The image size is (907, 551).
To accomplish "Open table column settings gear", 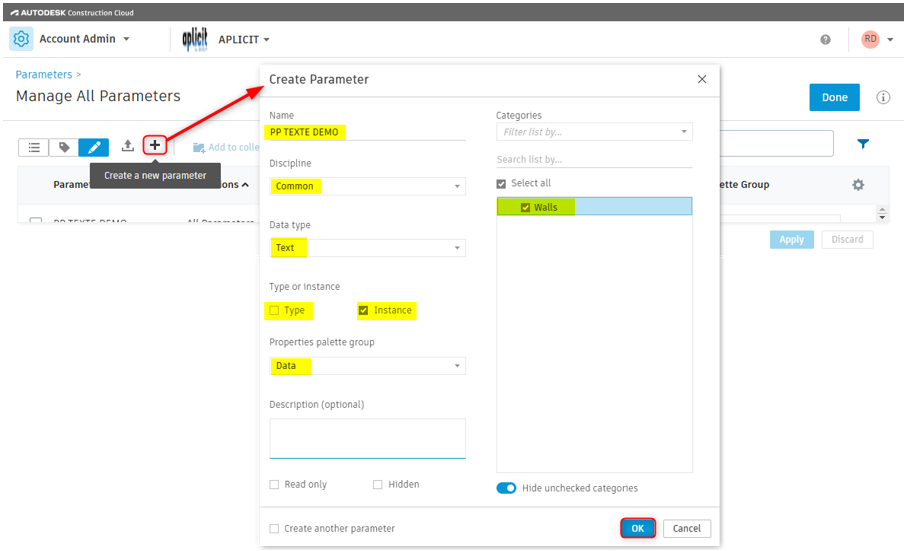I will (x=858, y=185).
